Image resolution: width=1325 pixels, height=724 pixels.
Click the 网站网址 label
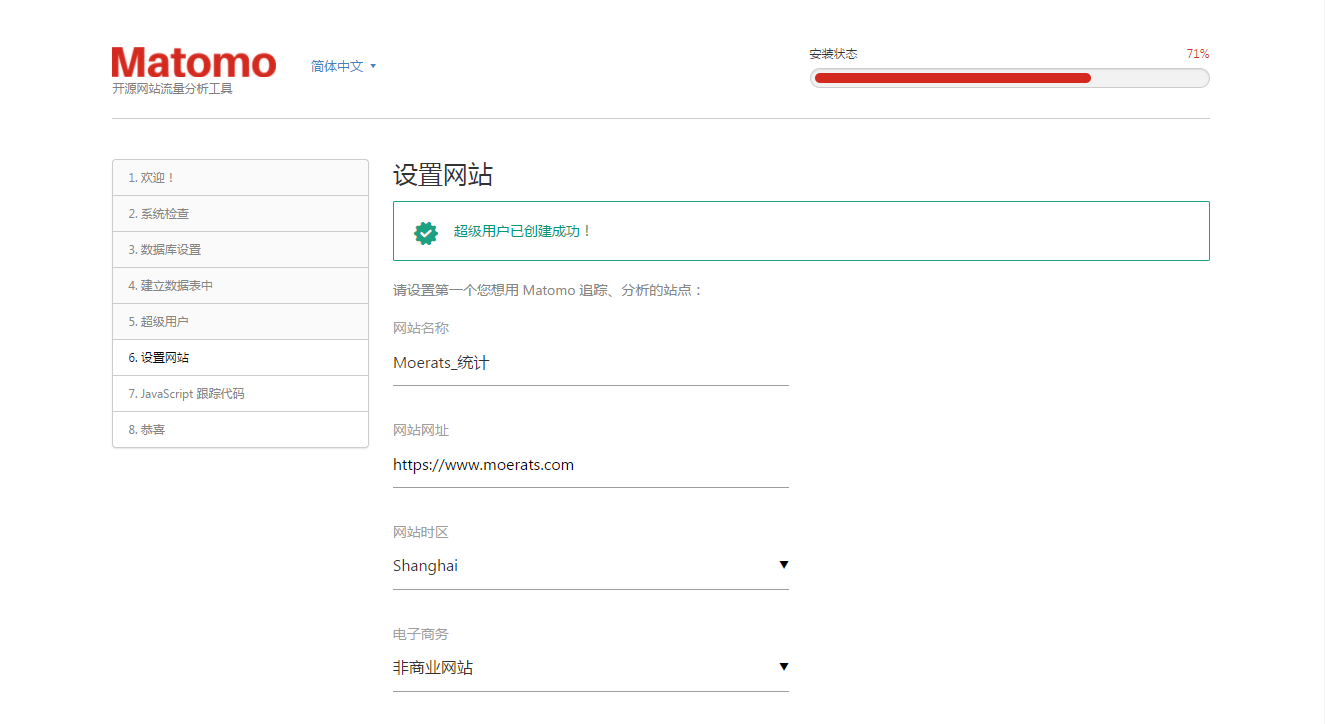point(421,430)
